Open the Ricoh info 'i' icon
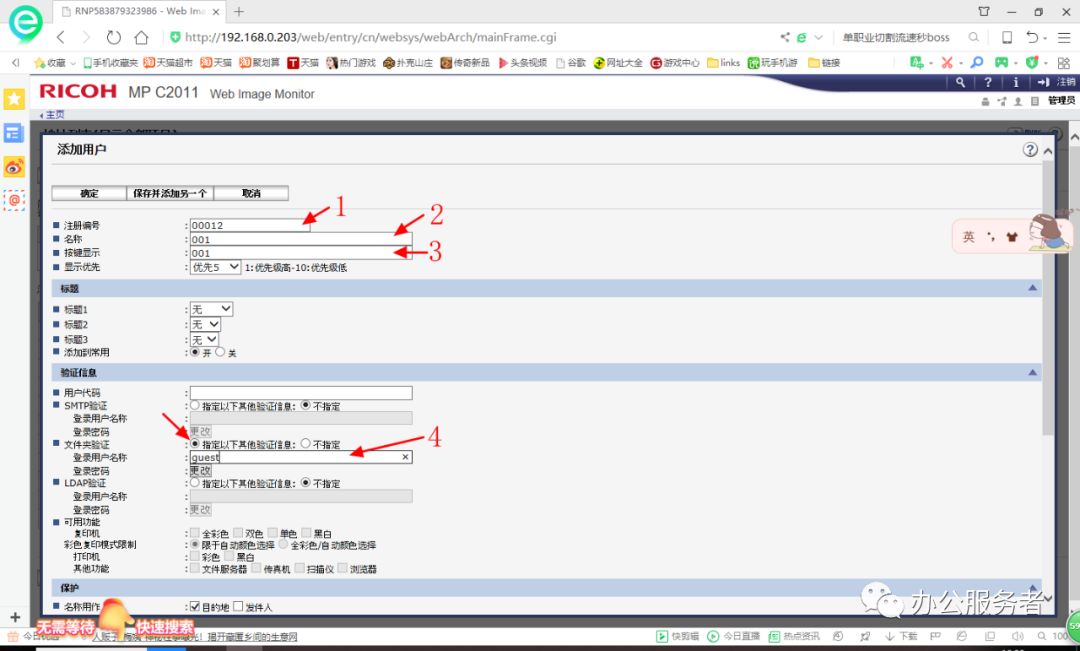The height and width of the screenshot is (651, 1080). pos(1015,82)
